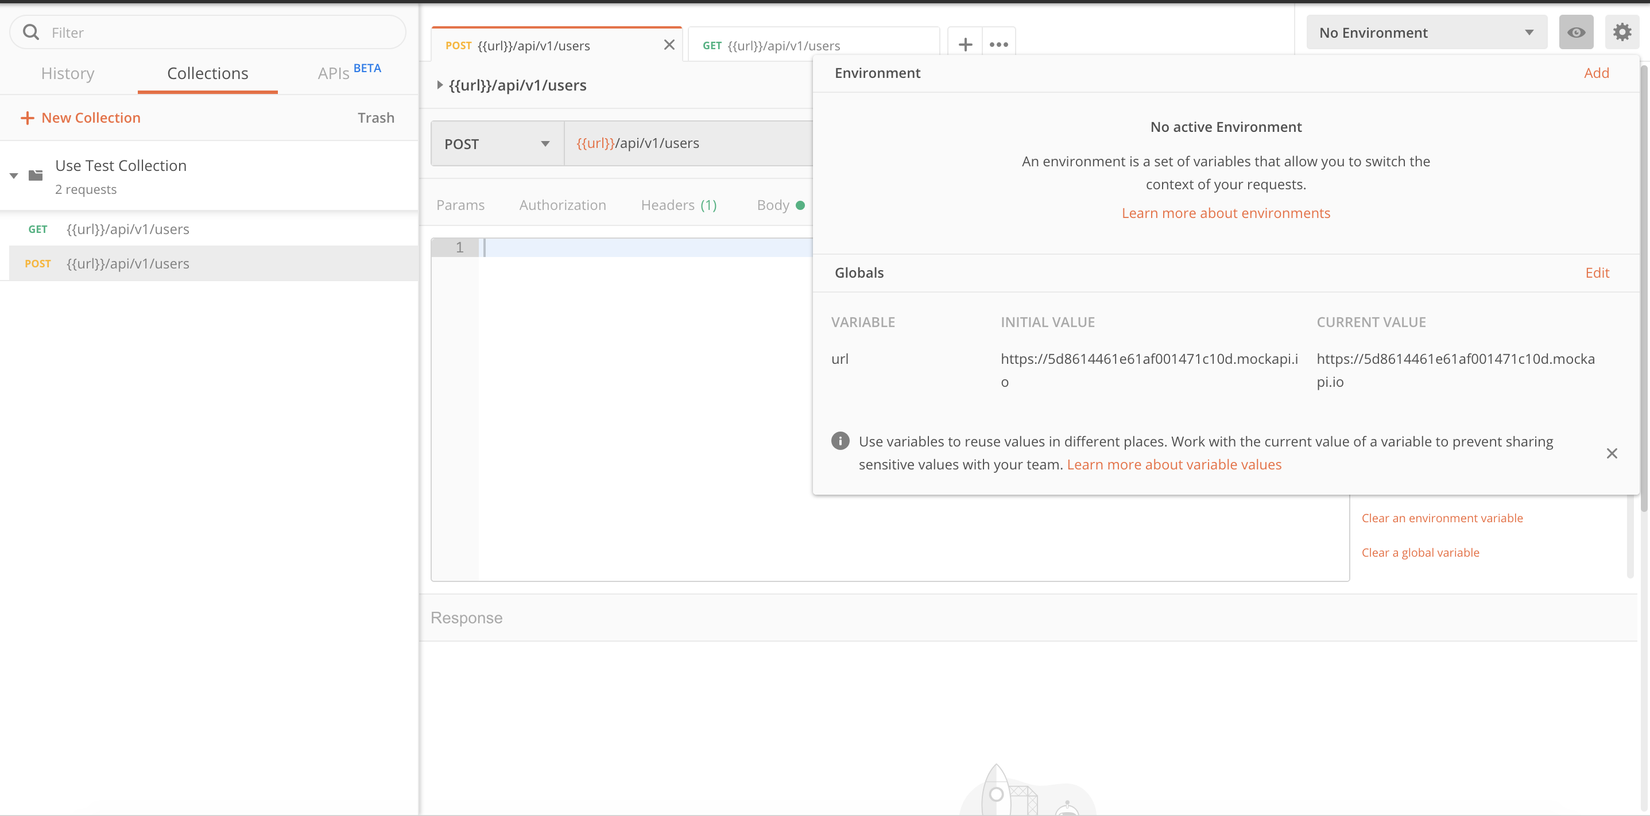Open the No Environment dropdown

pos(1425,33)
